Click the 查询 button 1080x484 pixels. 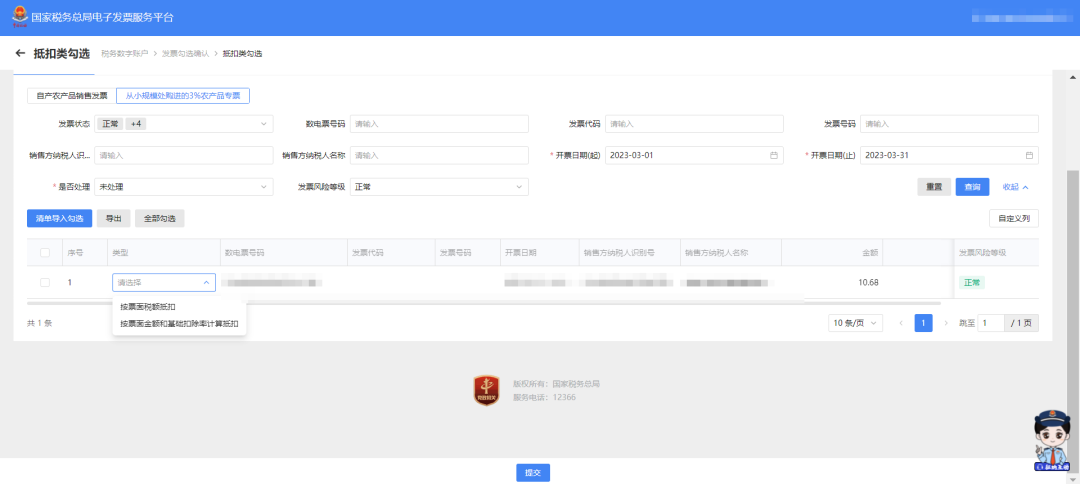pyautogui.click(x=973, y=187)
